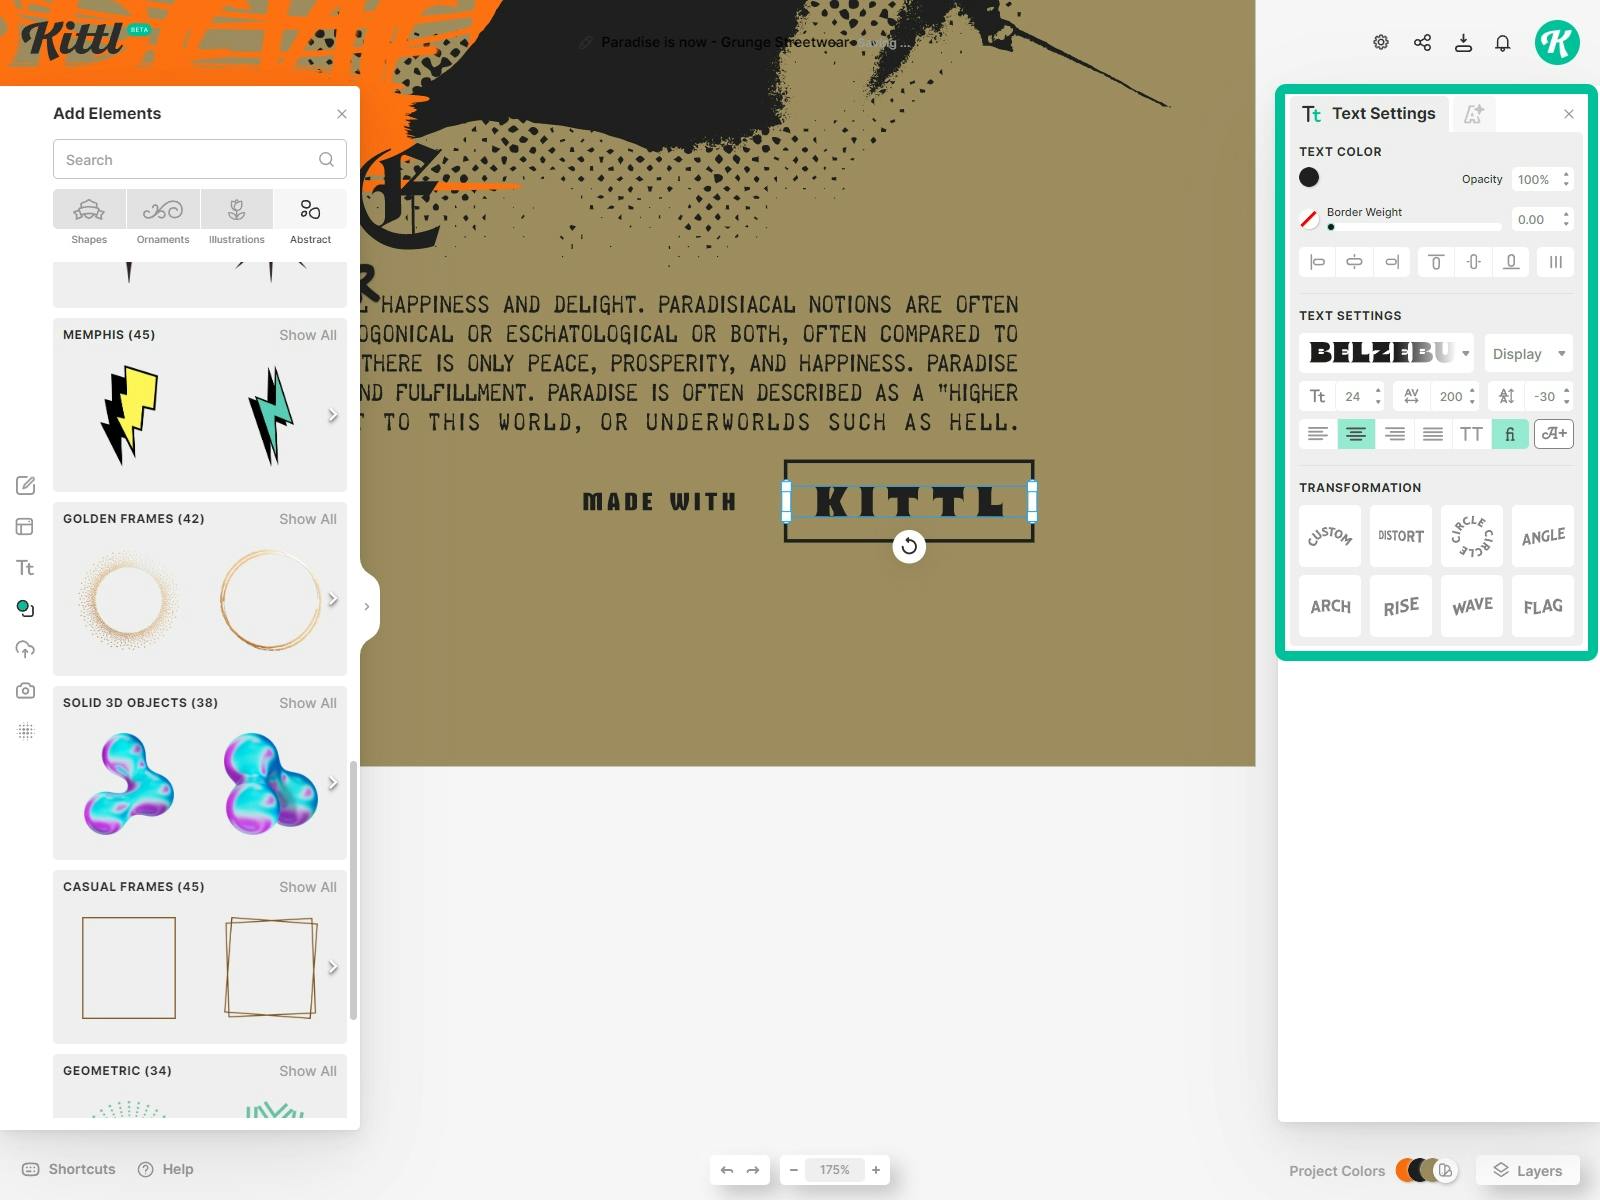Click the rotate handle below KITTL text
Screen dimensions: 1600x1200
(909, 546)
